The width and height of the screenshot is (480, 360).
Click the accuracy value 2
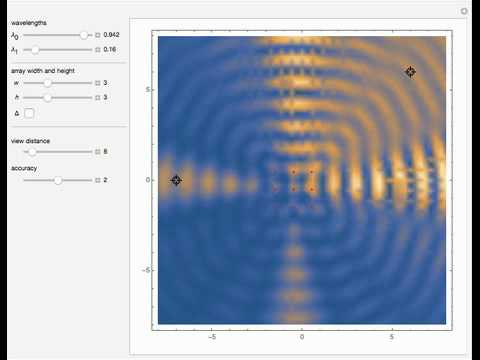click(x=105, y=180)
